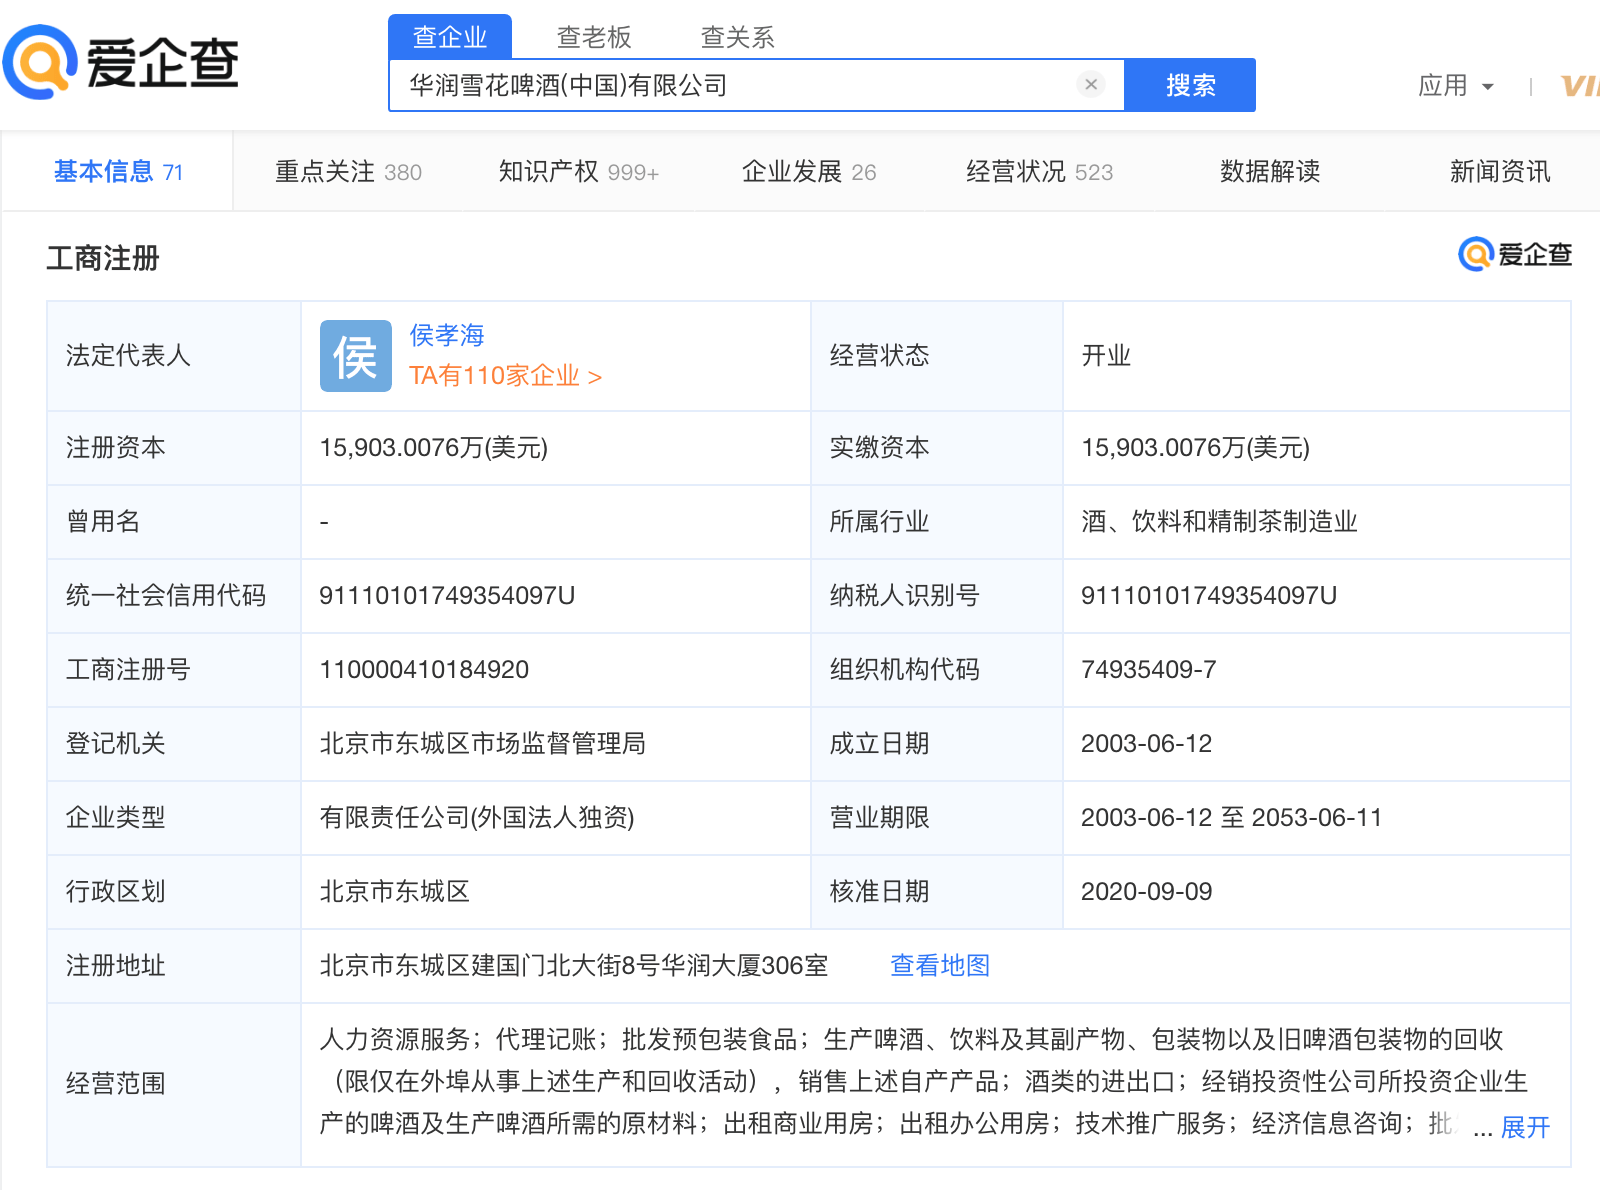Click establishment date 2003-06-12
Viewport: 1600px width, 1190px height.
1146,743
